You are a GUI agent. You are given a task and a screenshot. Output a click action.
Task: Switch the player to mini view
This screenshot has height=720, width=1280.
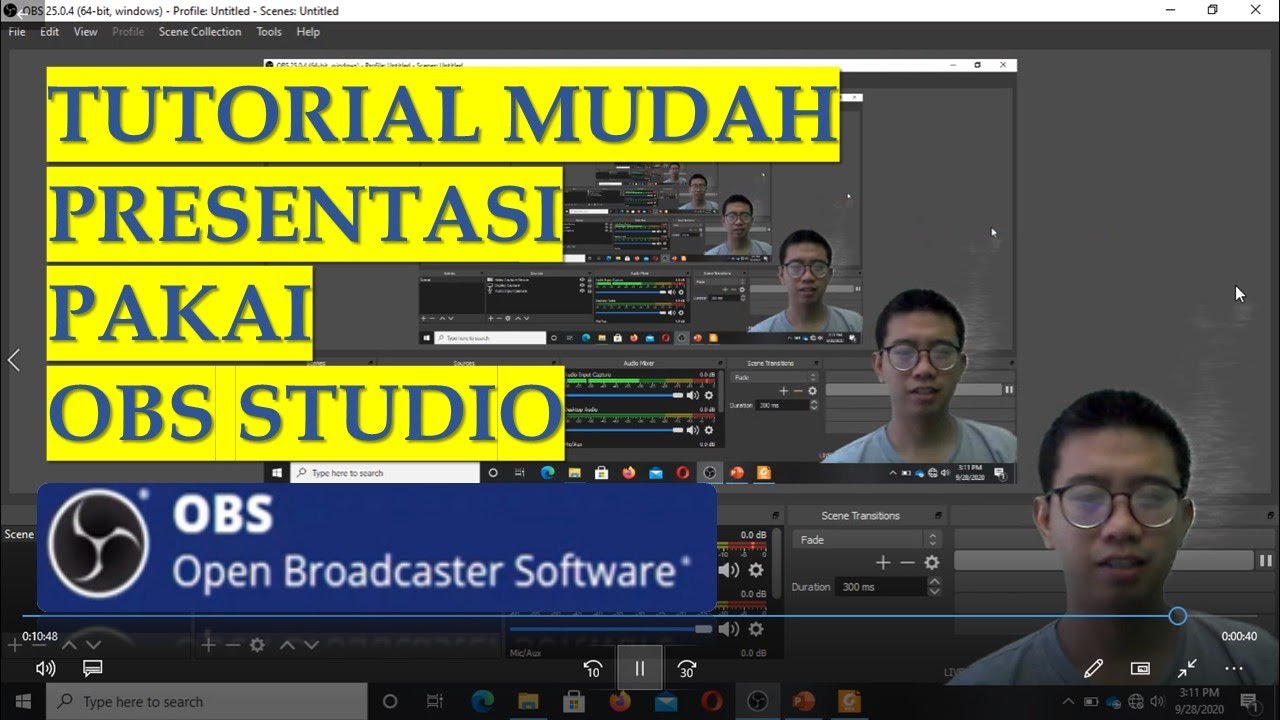[1140, 668]
